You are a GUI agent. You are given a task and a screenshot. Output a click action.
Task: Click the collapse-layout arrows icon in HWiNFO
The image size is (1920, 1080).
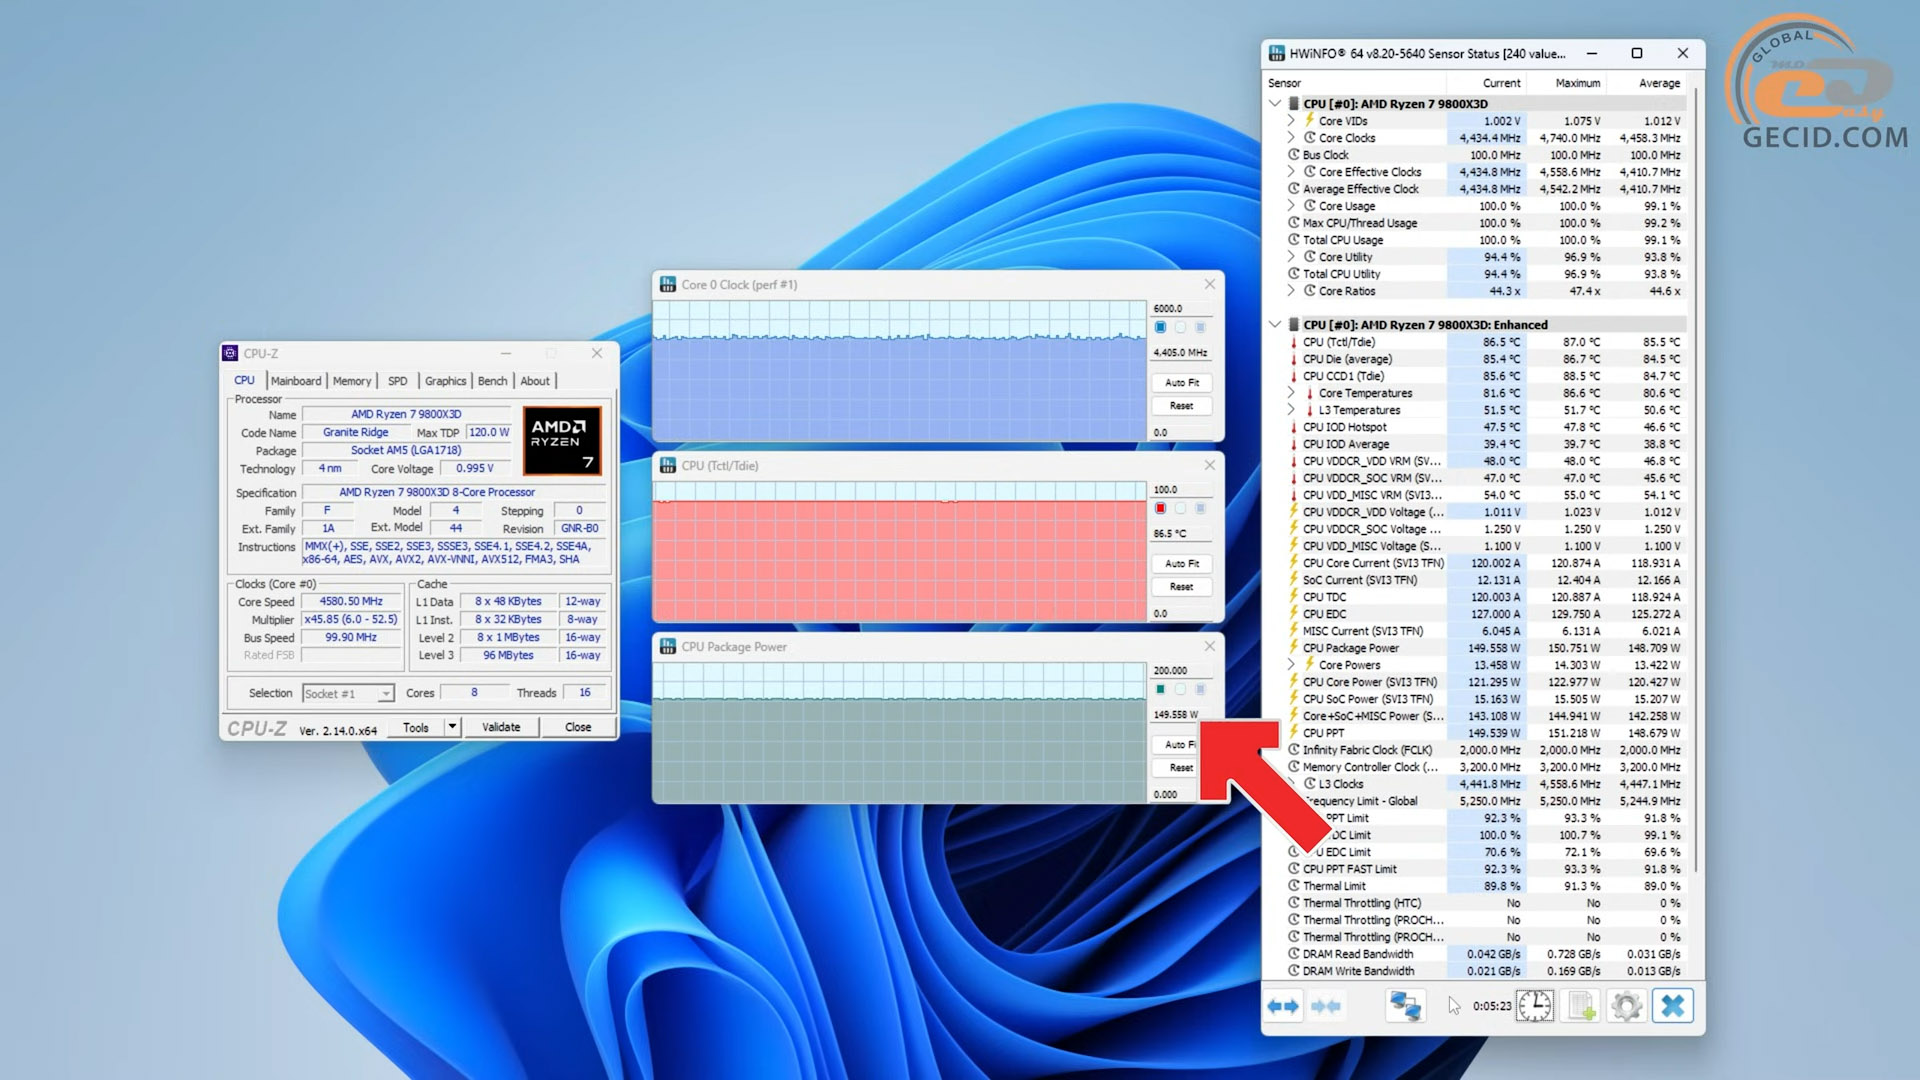[x=1326, y=1006]
